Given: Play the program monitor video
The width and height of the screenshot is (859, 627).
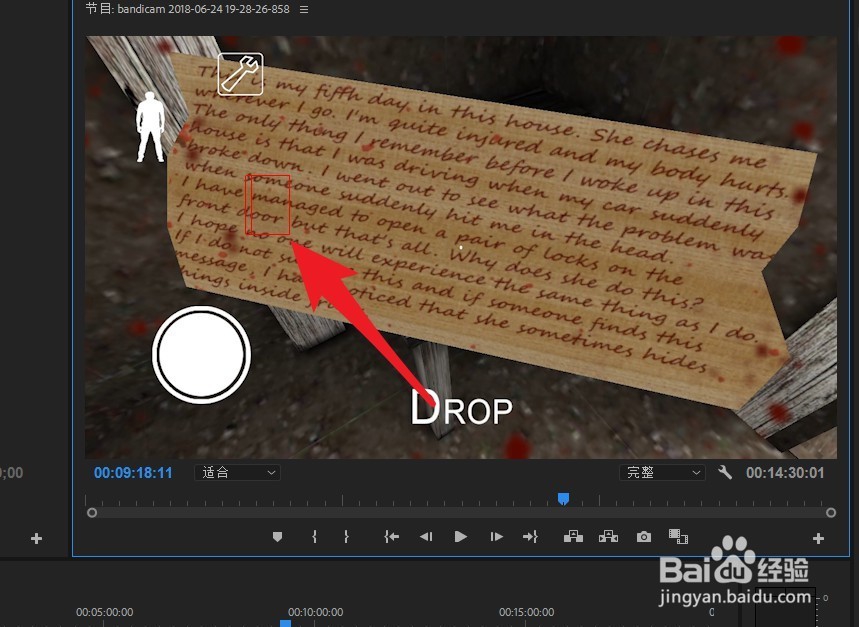Looking at the screenshot, I should pos(461,537).
